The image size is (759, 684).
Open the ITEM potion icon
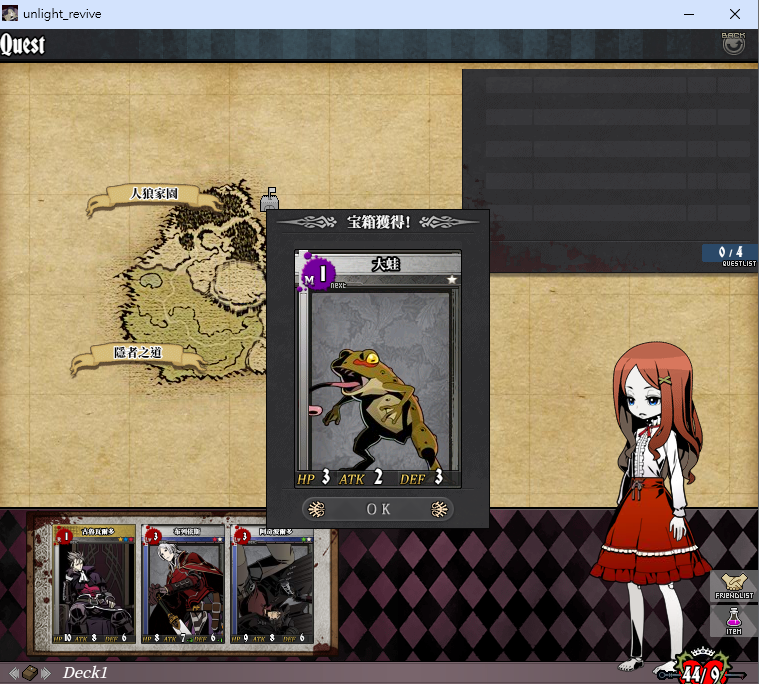(x=734, y=621)
